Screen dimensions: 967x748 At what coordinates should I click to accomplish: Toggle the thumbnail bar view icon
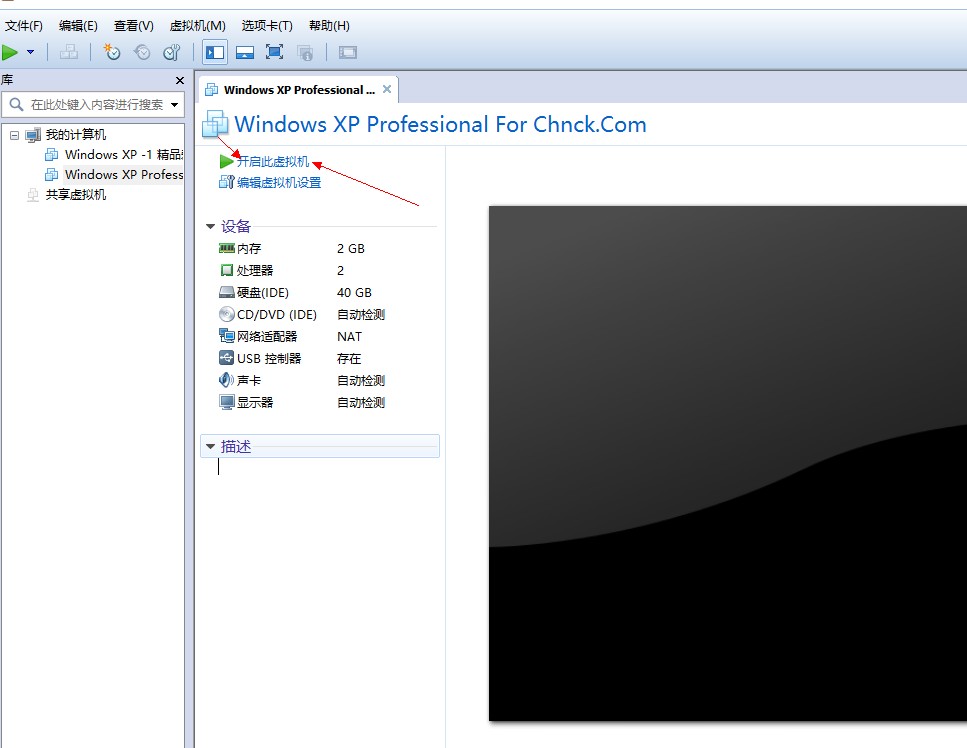(x=244, y=52)
